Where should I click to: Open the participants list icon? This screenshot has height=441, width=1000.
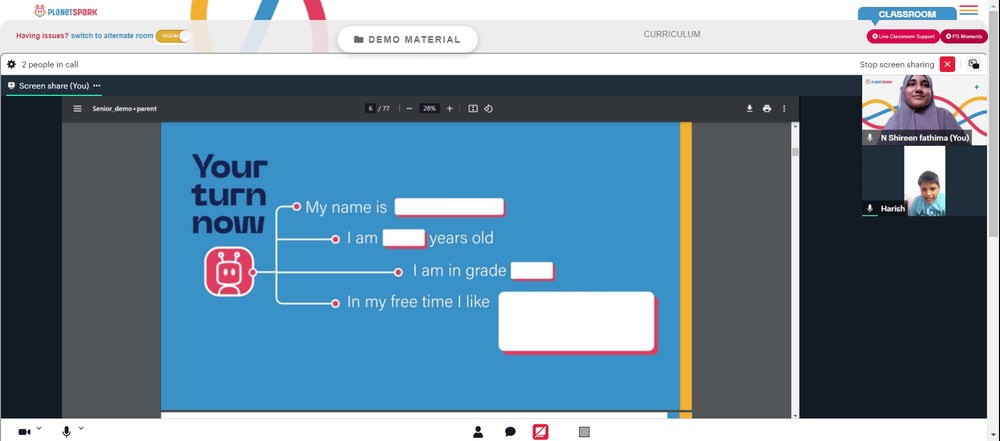478,432
